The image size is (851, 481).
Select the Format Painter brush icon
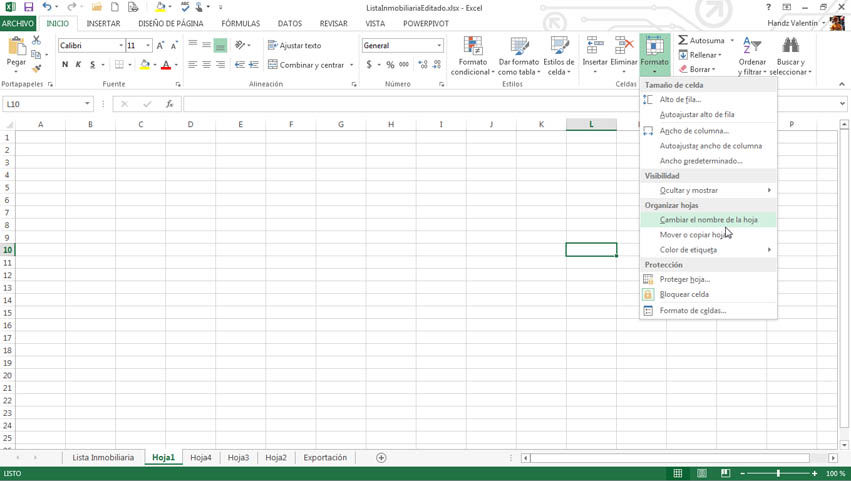click(x=37, y=68)
